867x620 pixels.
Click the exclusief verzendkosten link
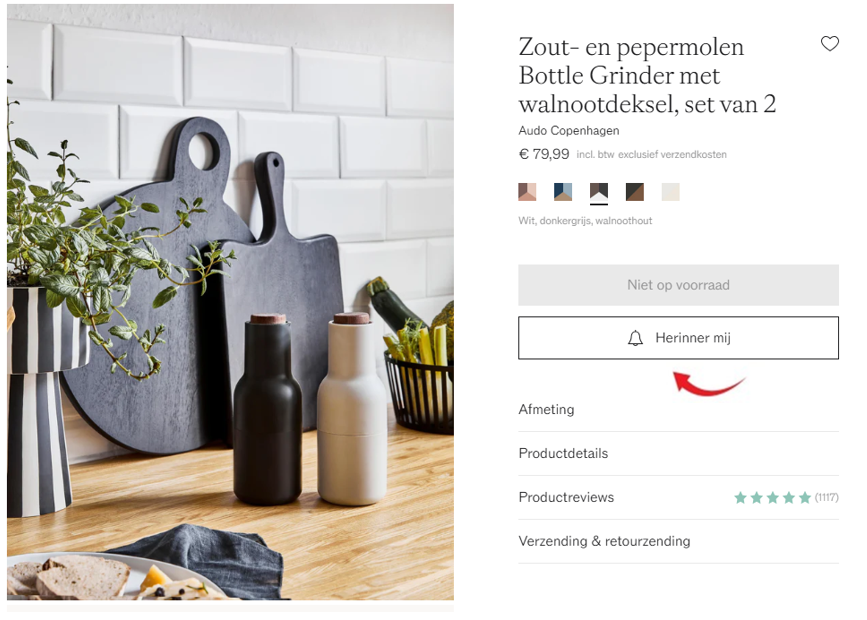[672, 155]
